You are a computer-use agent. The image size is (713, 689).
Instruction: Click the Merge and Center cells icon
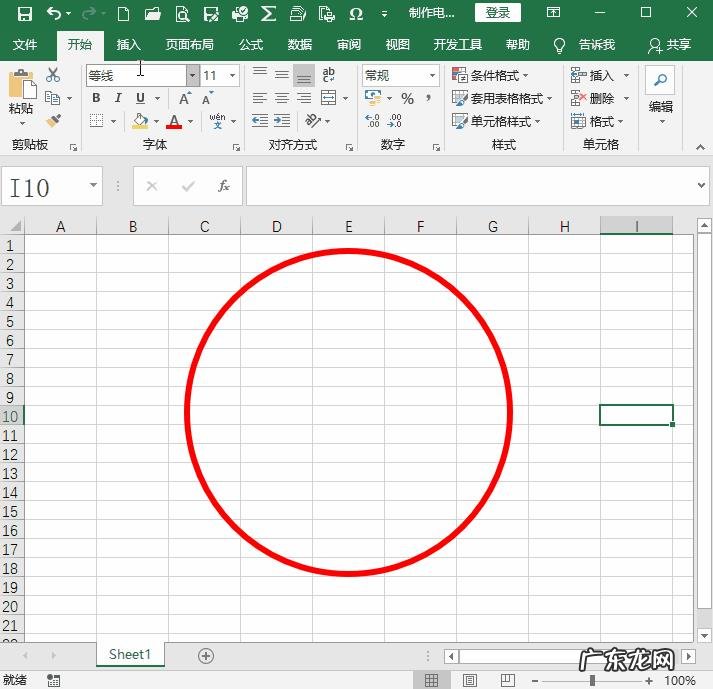point(331,98)
